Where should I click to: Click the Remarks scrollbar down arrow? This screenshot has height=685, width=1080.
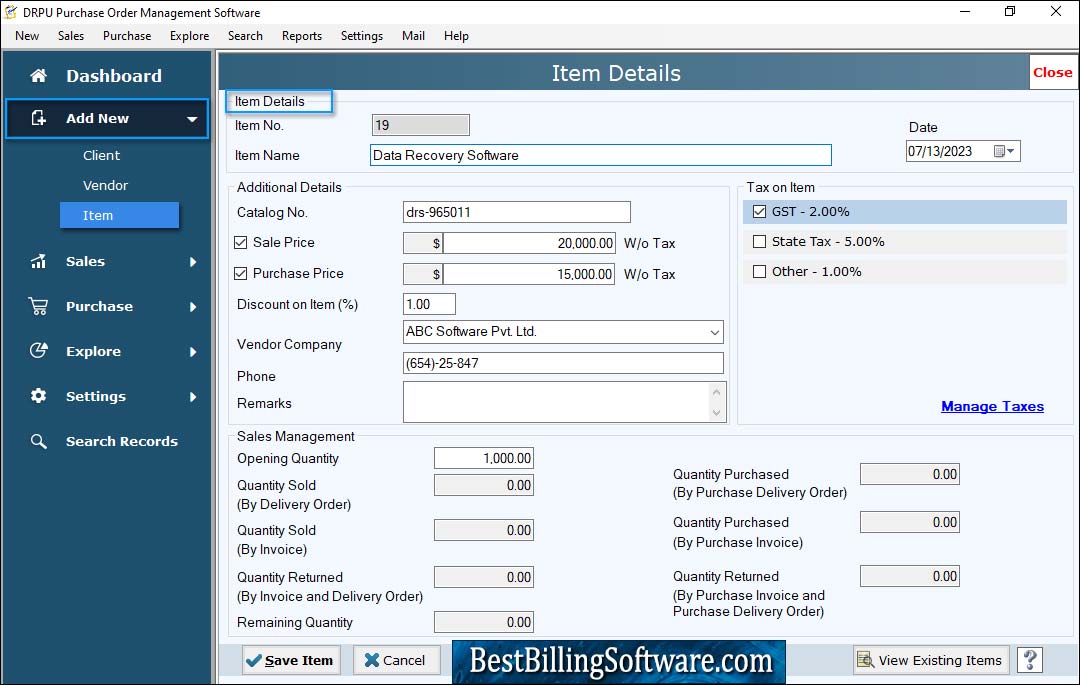[716, 413]
